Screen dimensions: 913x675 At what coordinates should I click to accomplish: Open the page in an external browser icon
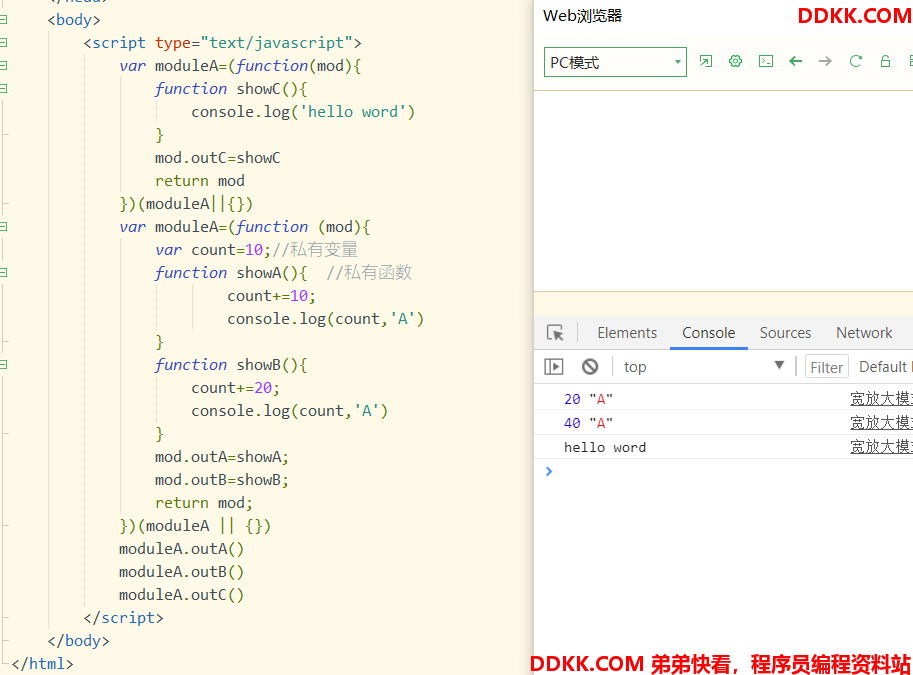click(x=706, y=61)
